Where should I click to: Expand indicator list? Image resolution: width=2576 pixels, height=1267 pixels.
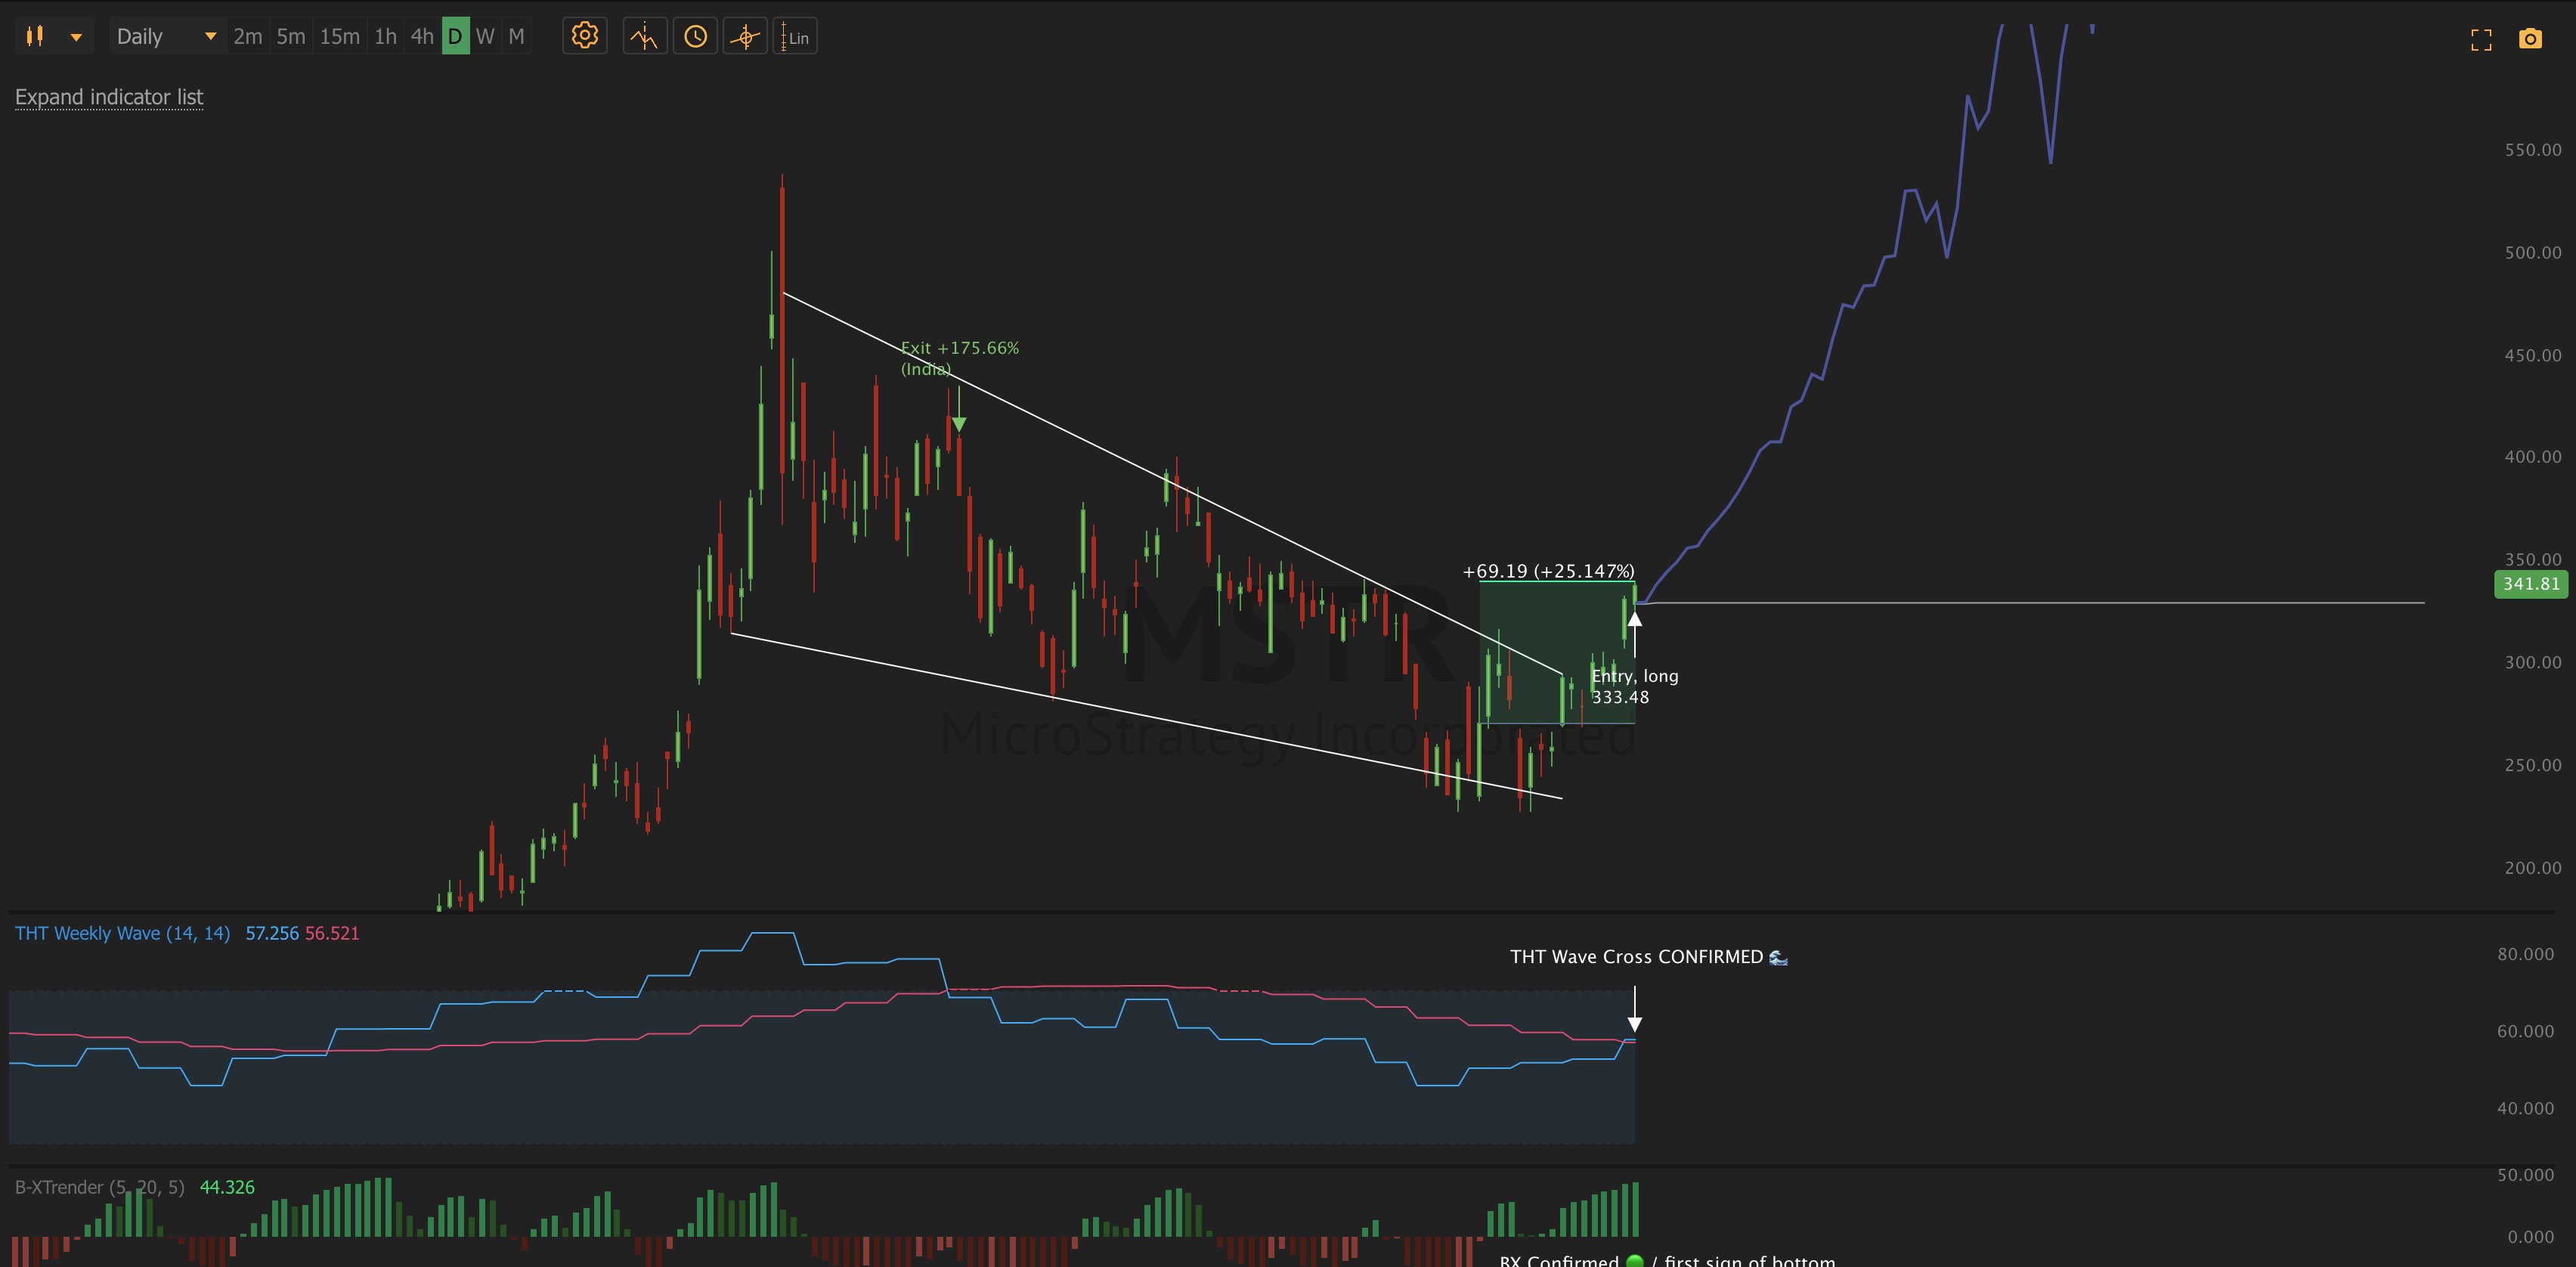109,97
